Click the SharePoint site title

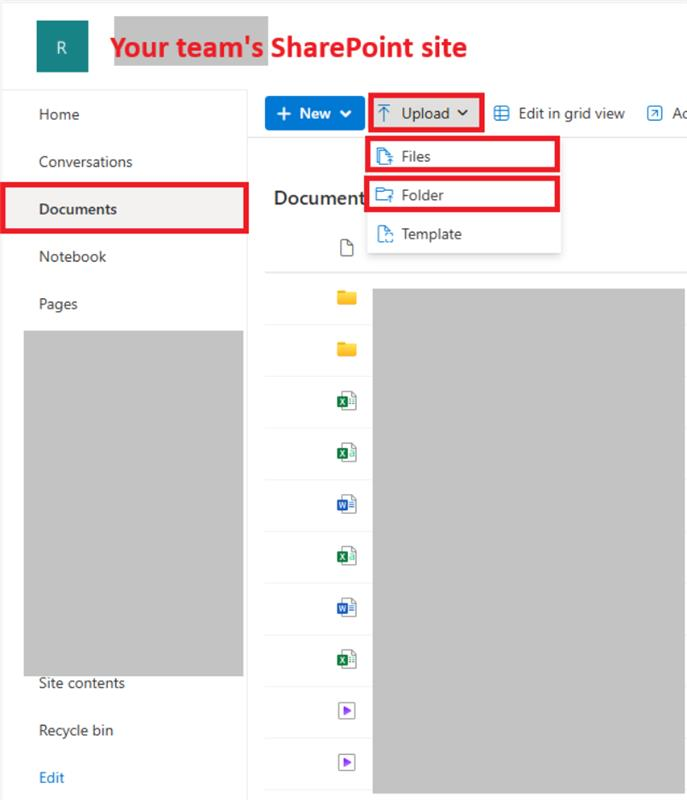pos(289,47)
